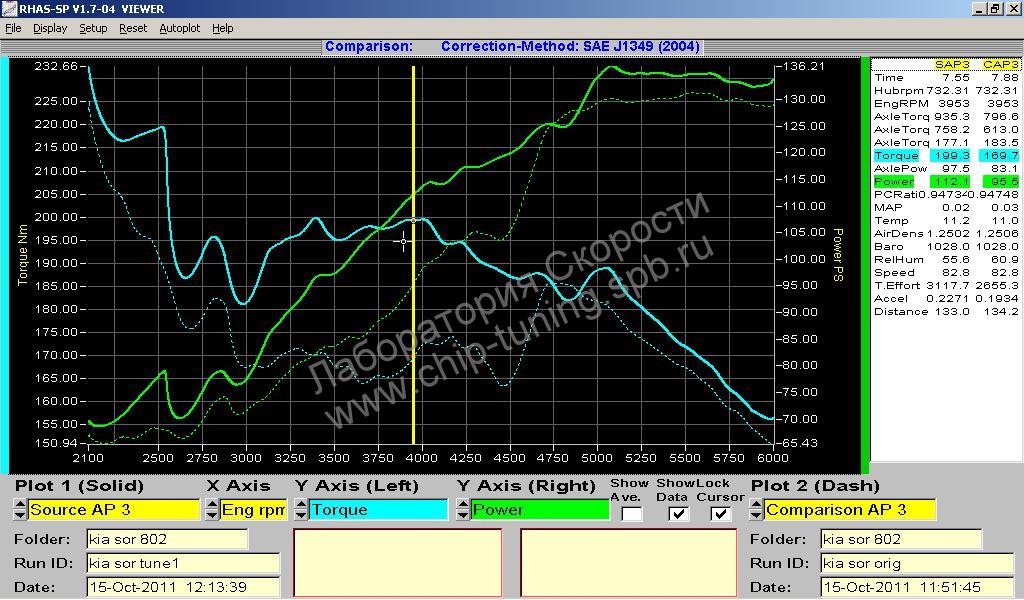
Task: Click the Eng rpm X Axis selector
Action: 252,510
